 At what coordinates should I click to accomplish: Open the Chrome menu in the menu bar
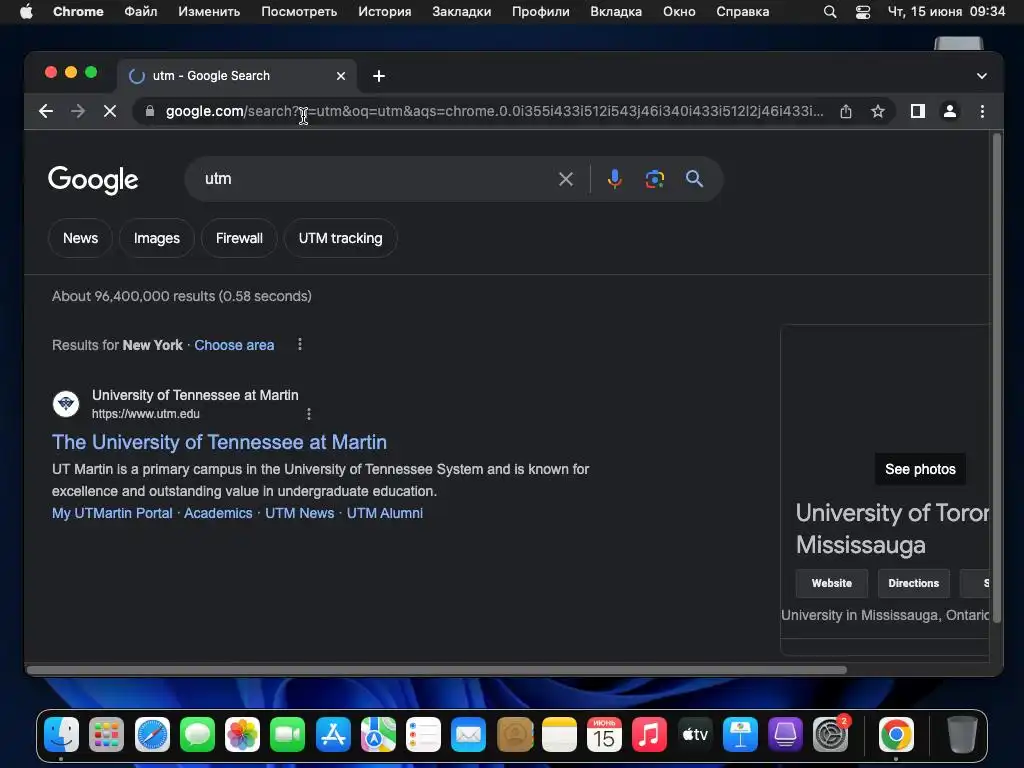pyautogui.click(x=78, y=11)
